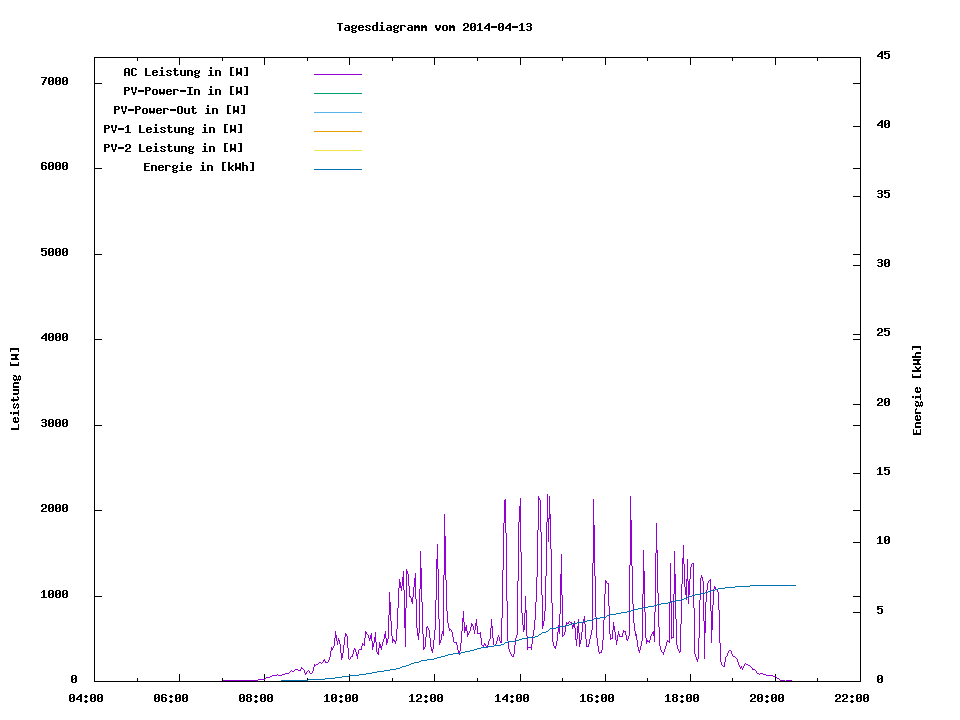Click the 25 tick label on right axis
Image resolution: width=960 pixels, height=720 pixels.
pos(883,333)
